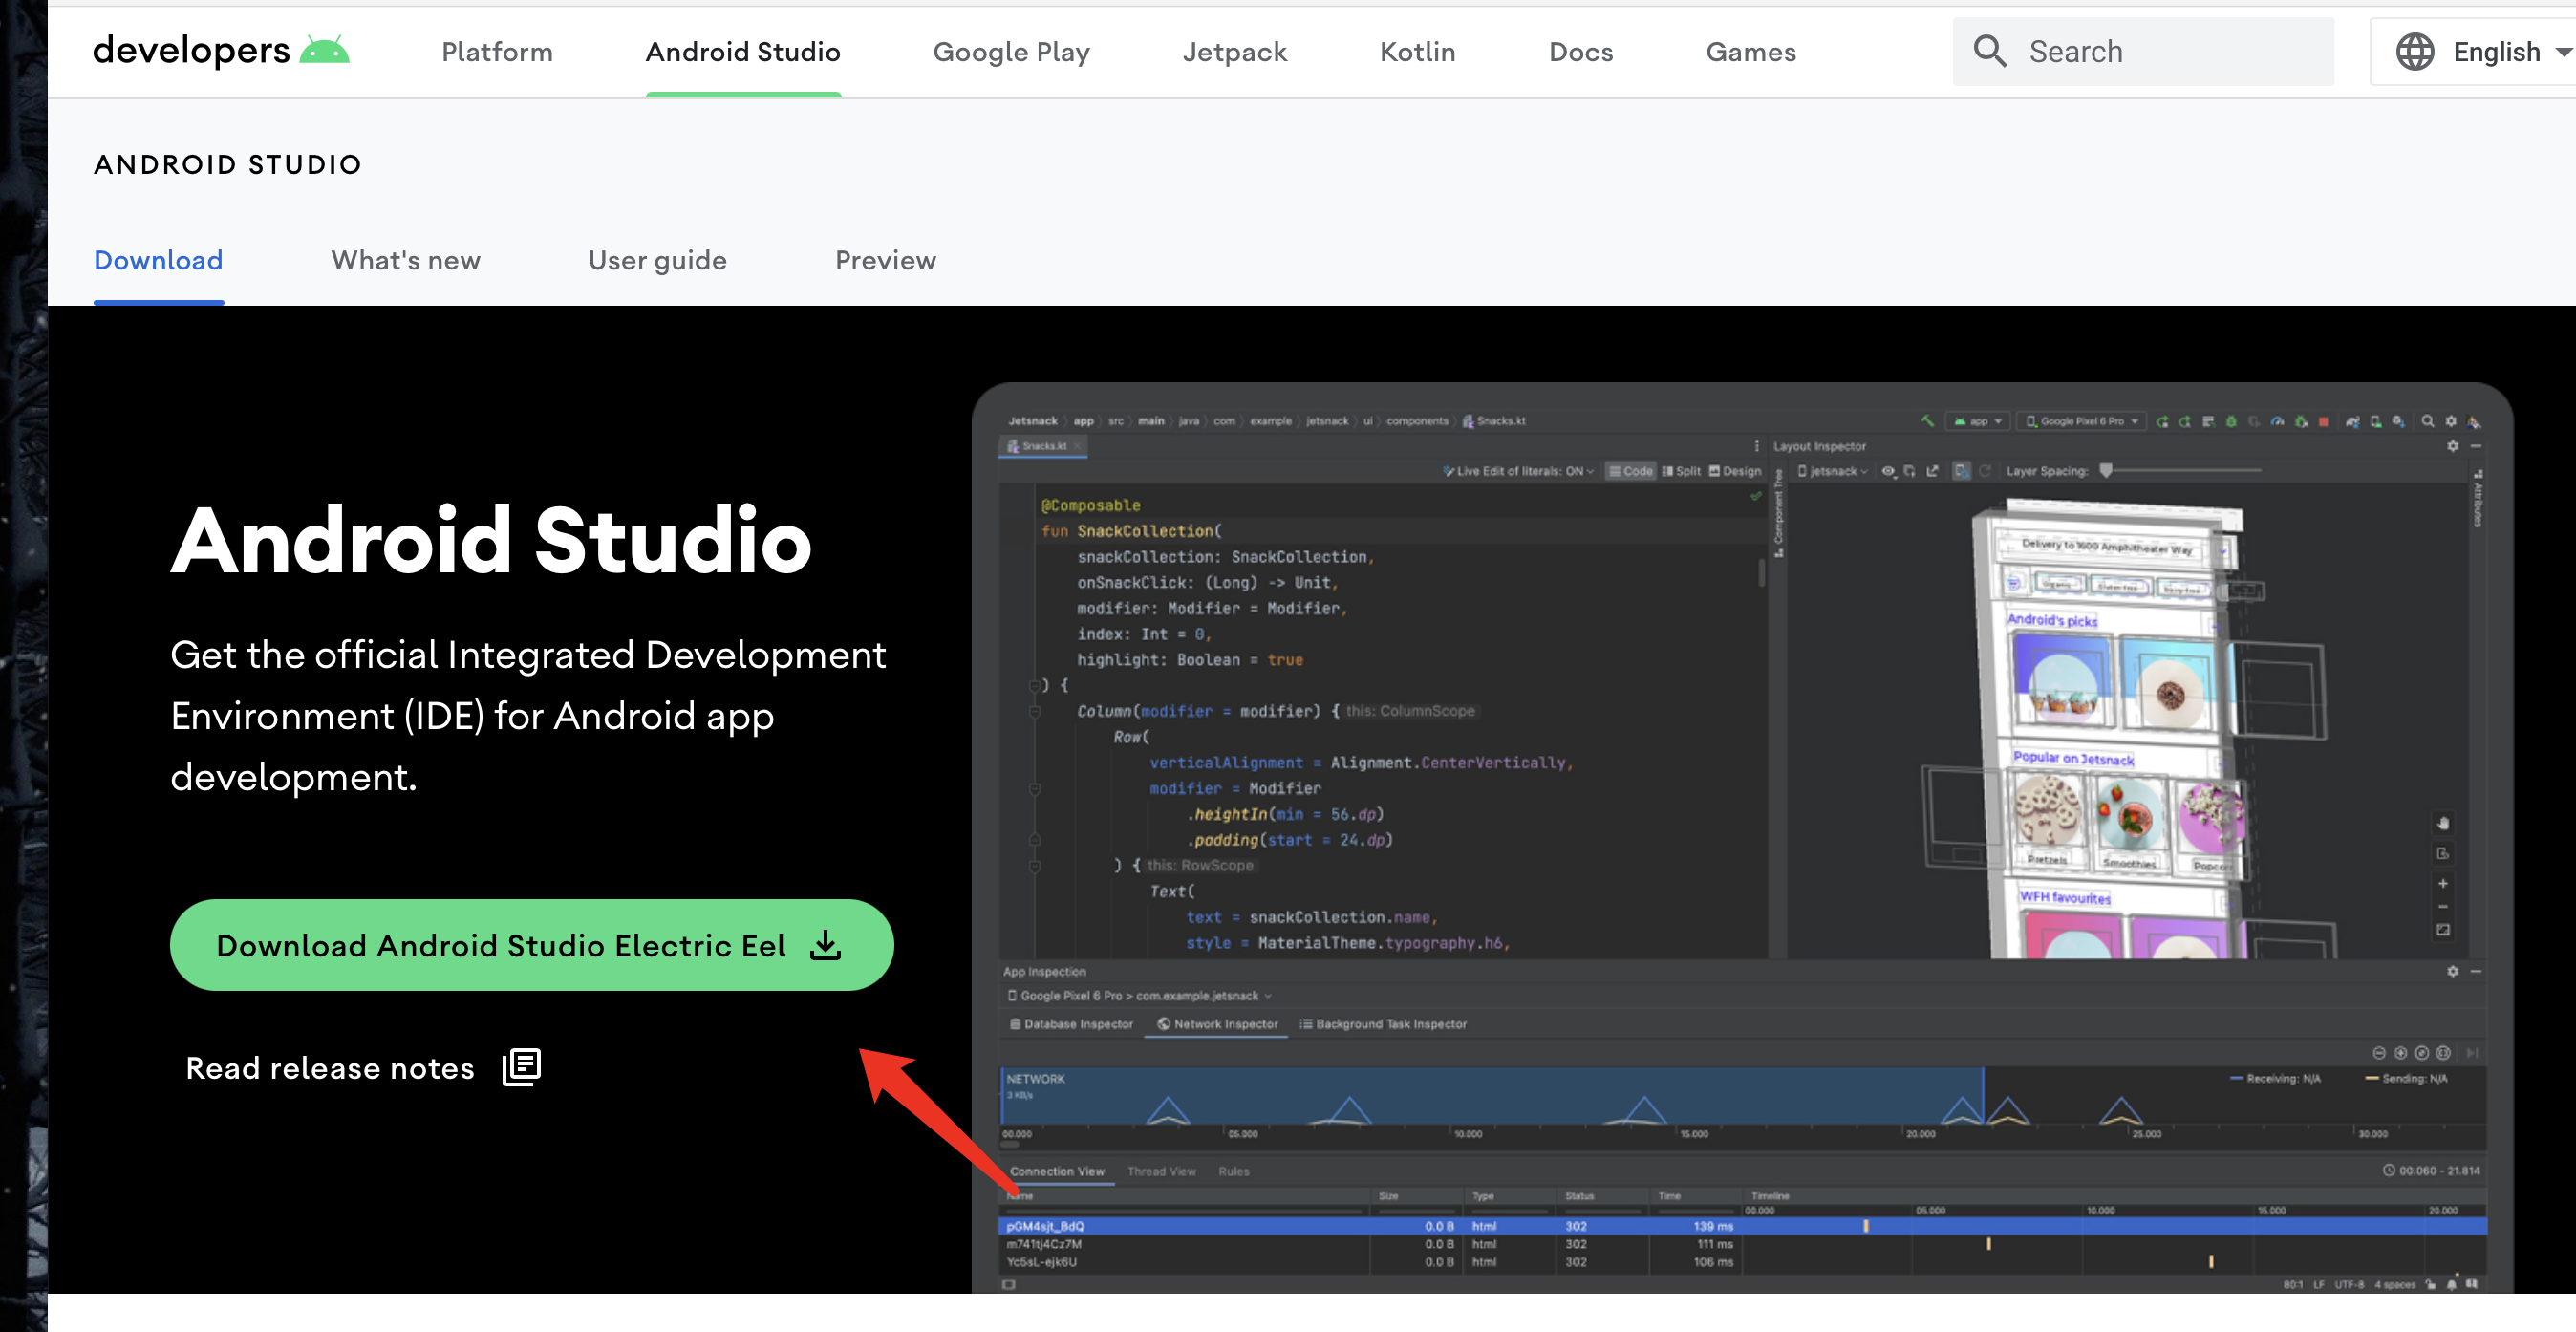Click the green debug bug icon
The height and width of the screenshot is (1332, 2576).
coord(2230,422)
